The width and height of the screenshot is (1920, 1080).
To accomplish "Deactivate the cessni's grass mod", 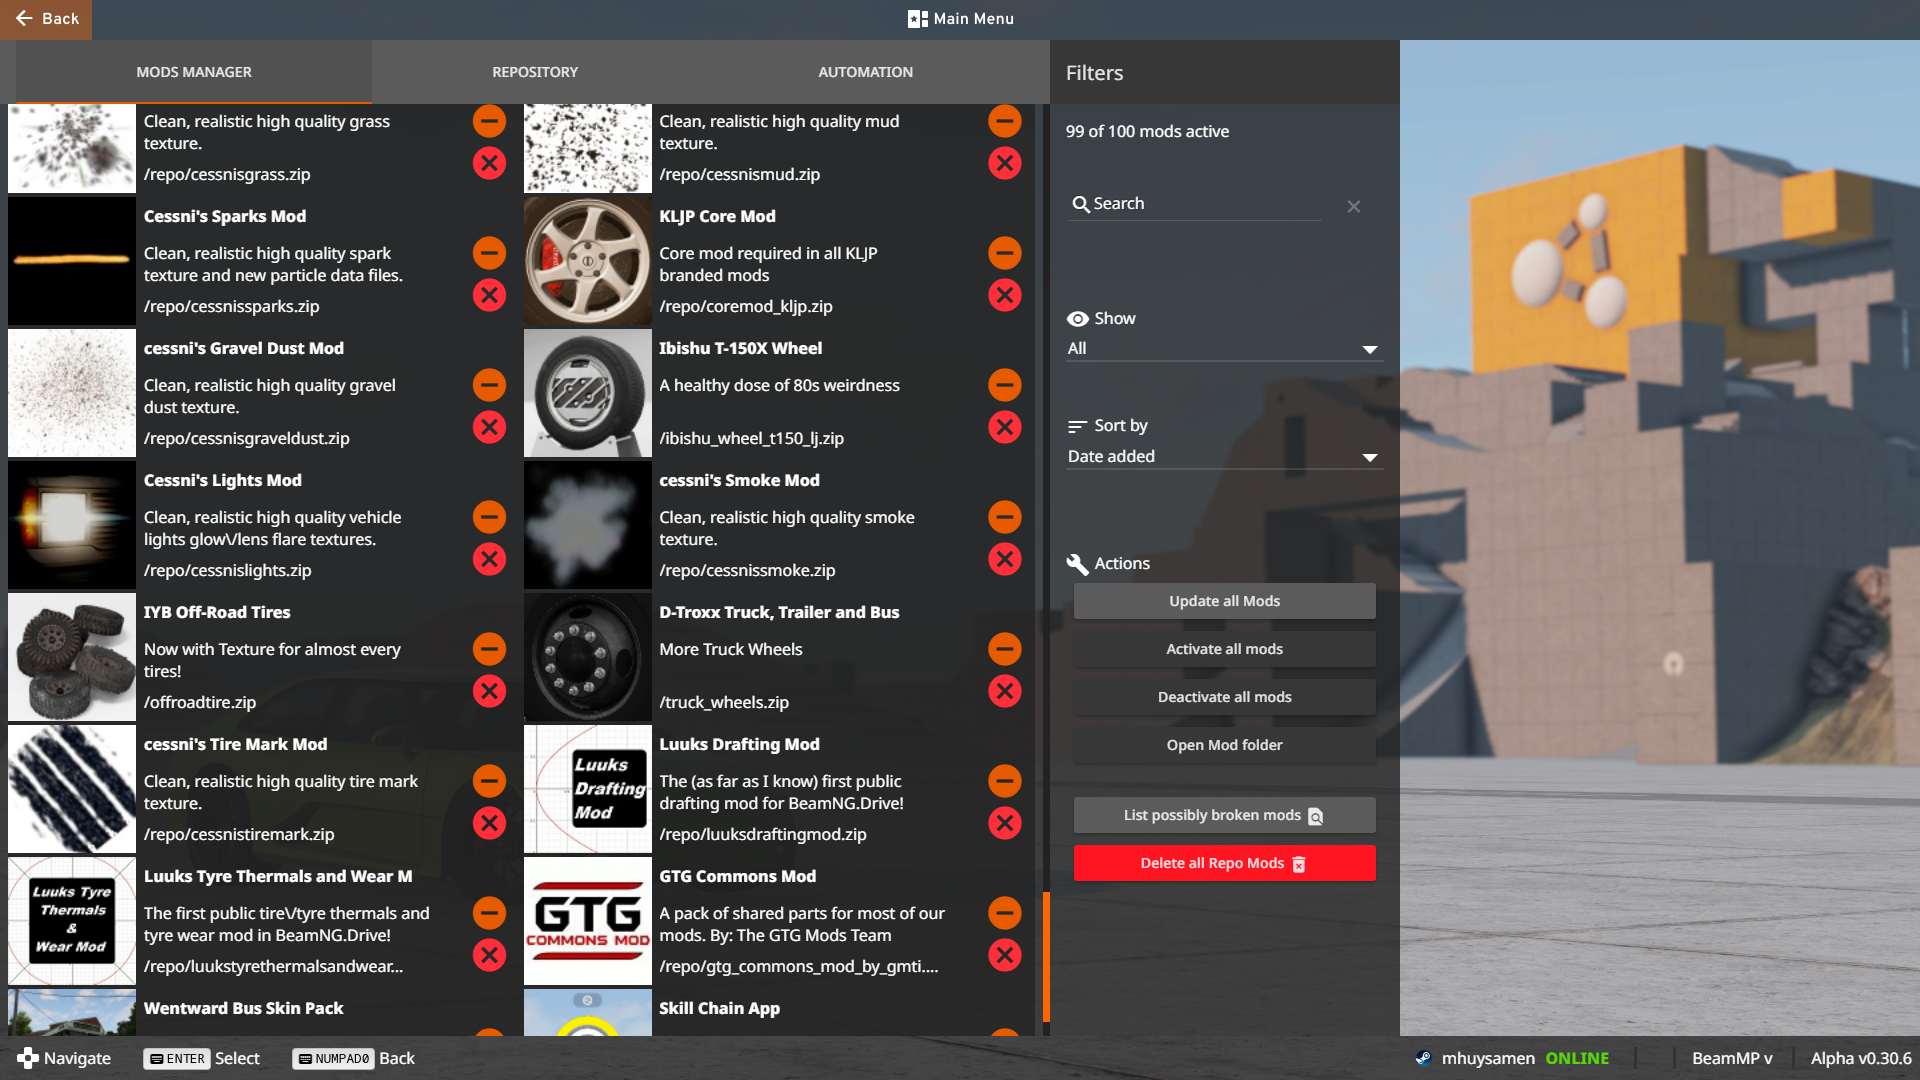I will pos(489,121).
